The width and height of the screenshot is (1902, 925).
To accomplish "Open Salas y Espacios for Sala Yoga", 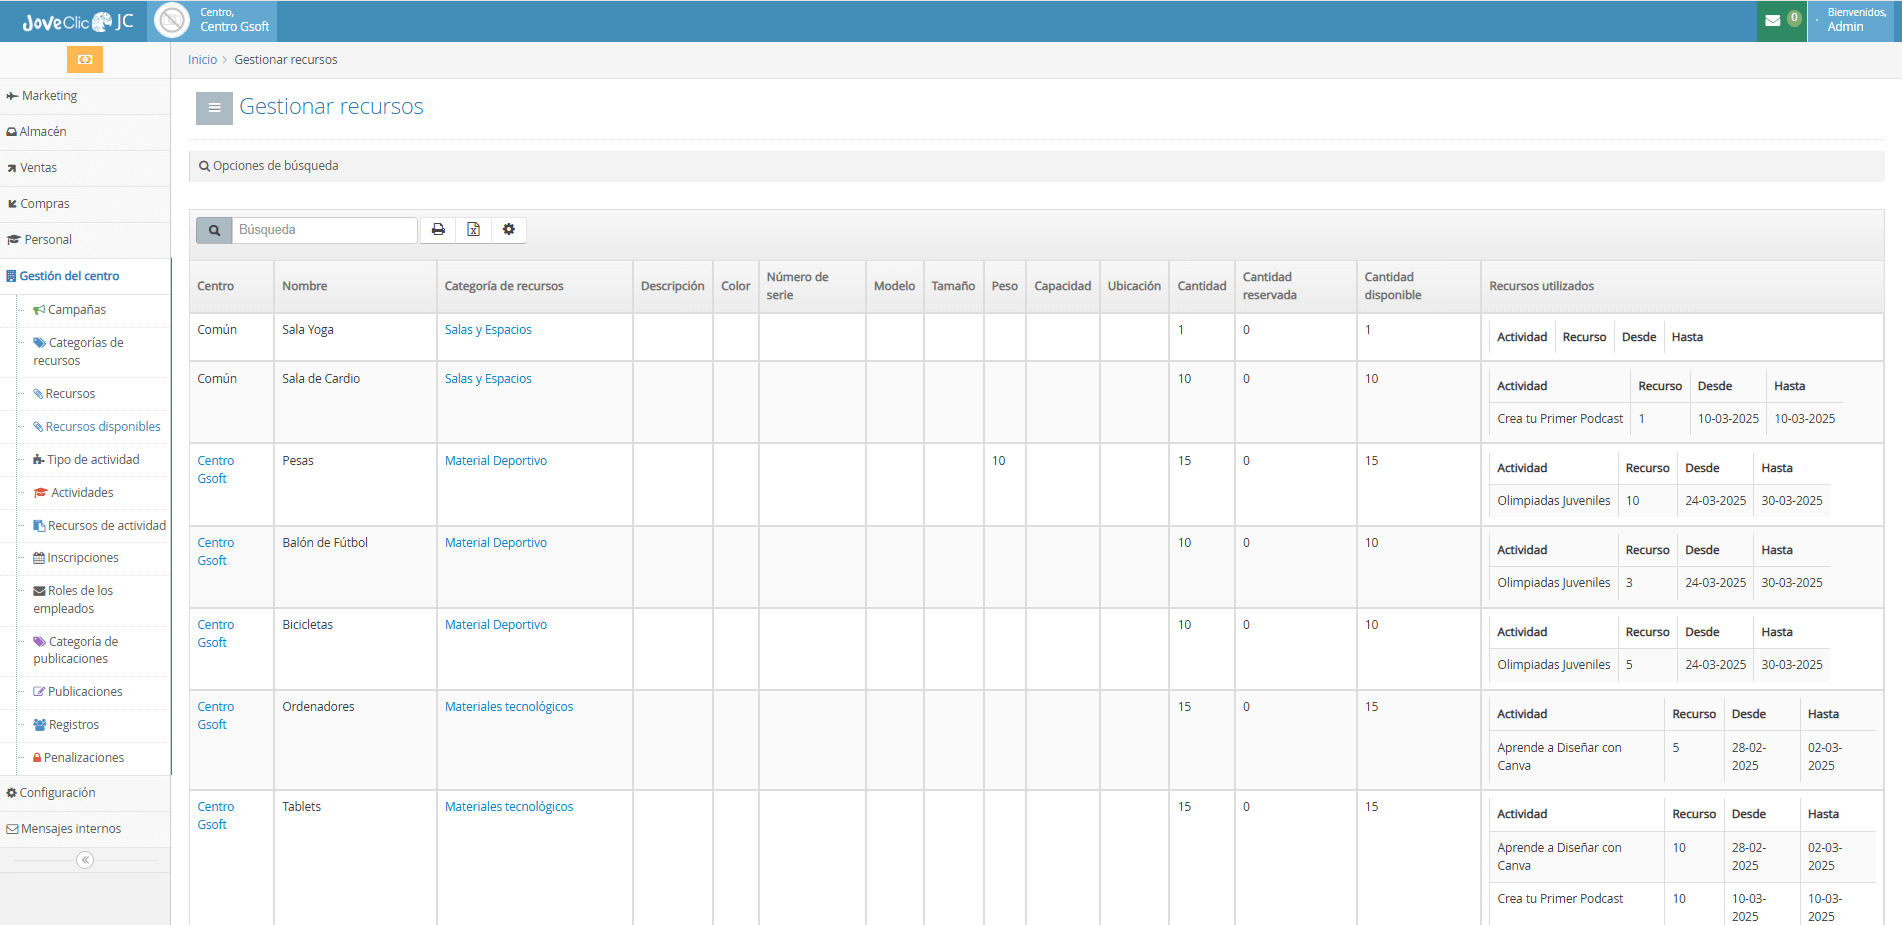I will click(x=488, y=330).
